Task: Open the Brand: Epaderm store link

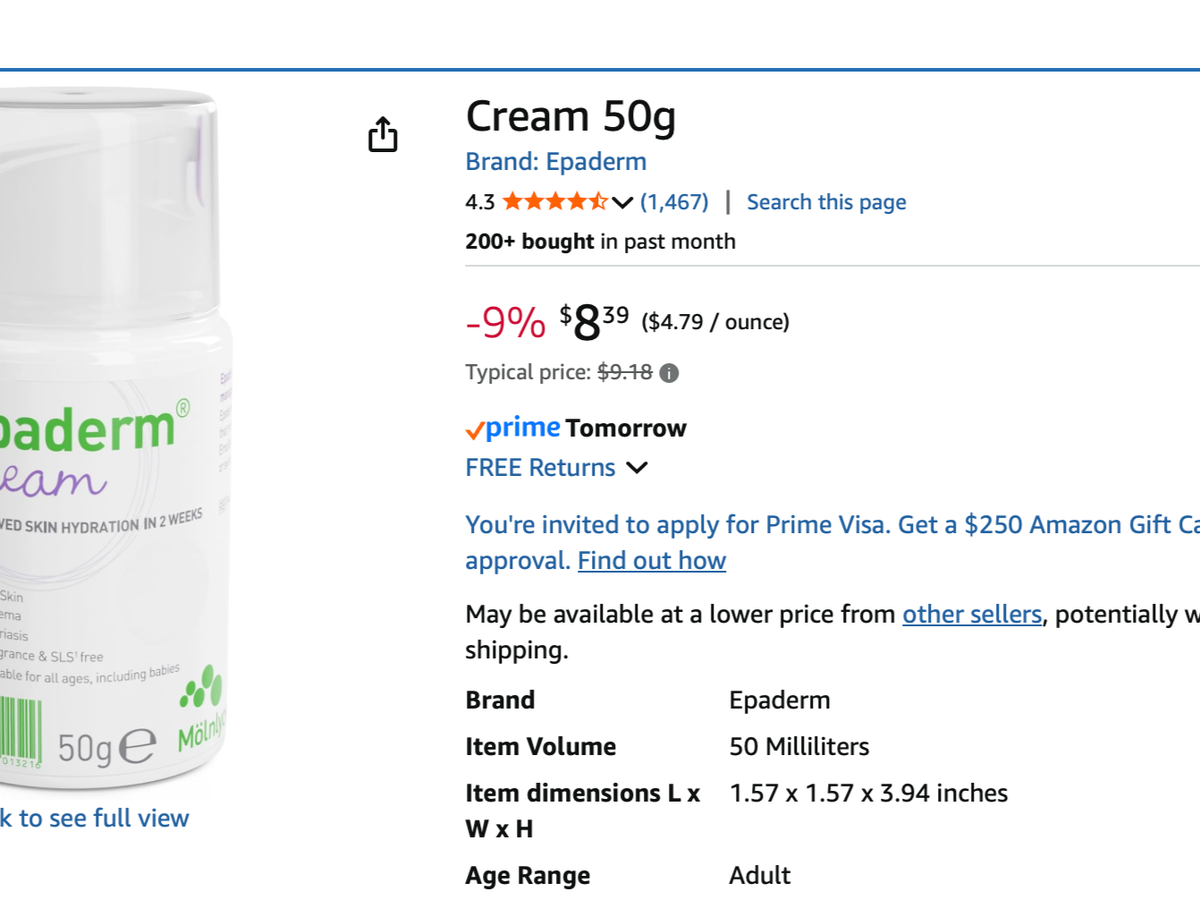Action: [556, 161]
